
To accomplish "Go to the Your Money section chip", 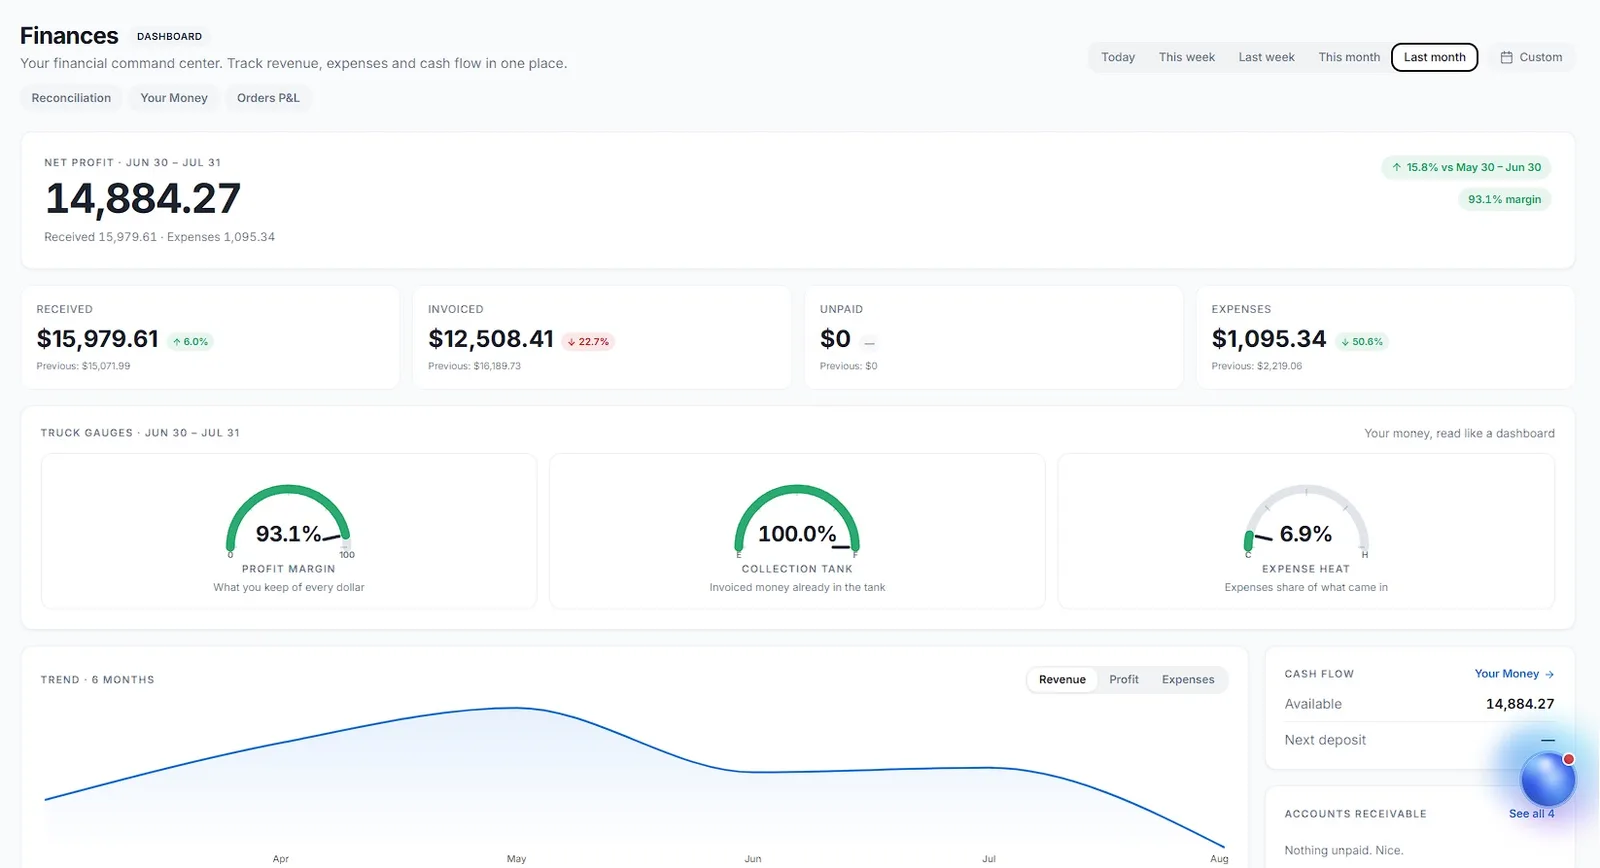I will pos(174,98).
